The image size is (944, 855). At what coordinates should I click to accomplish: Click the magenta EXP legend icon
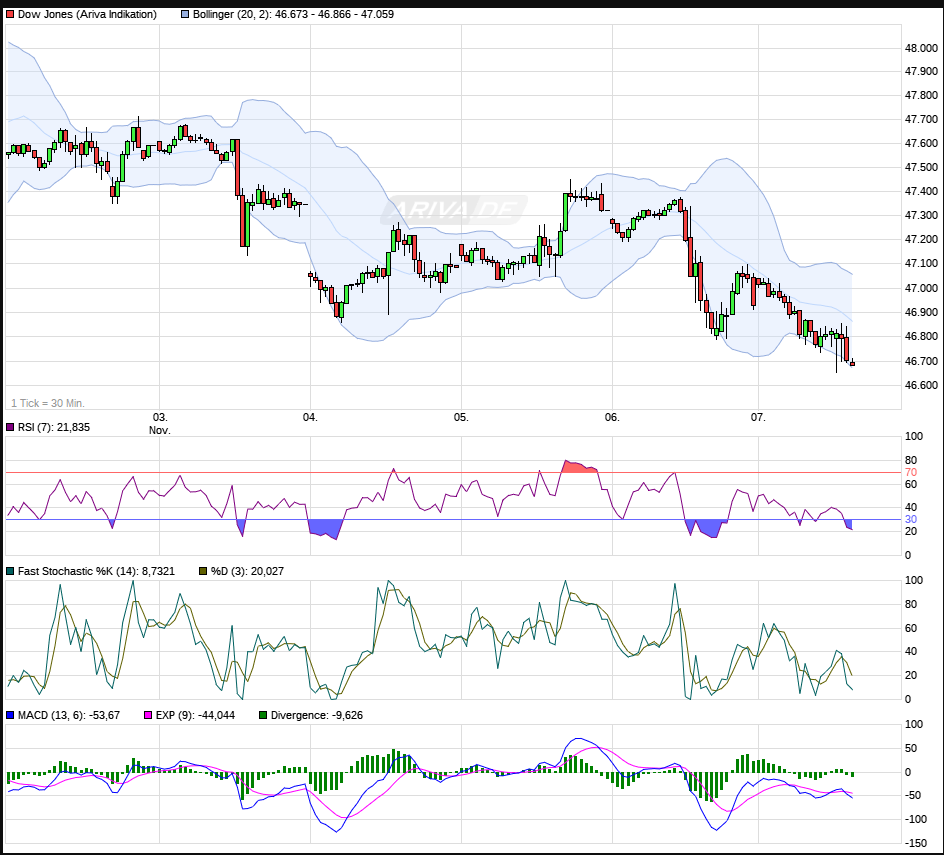tap(149, 715)
